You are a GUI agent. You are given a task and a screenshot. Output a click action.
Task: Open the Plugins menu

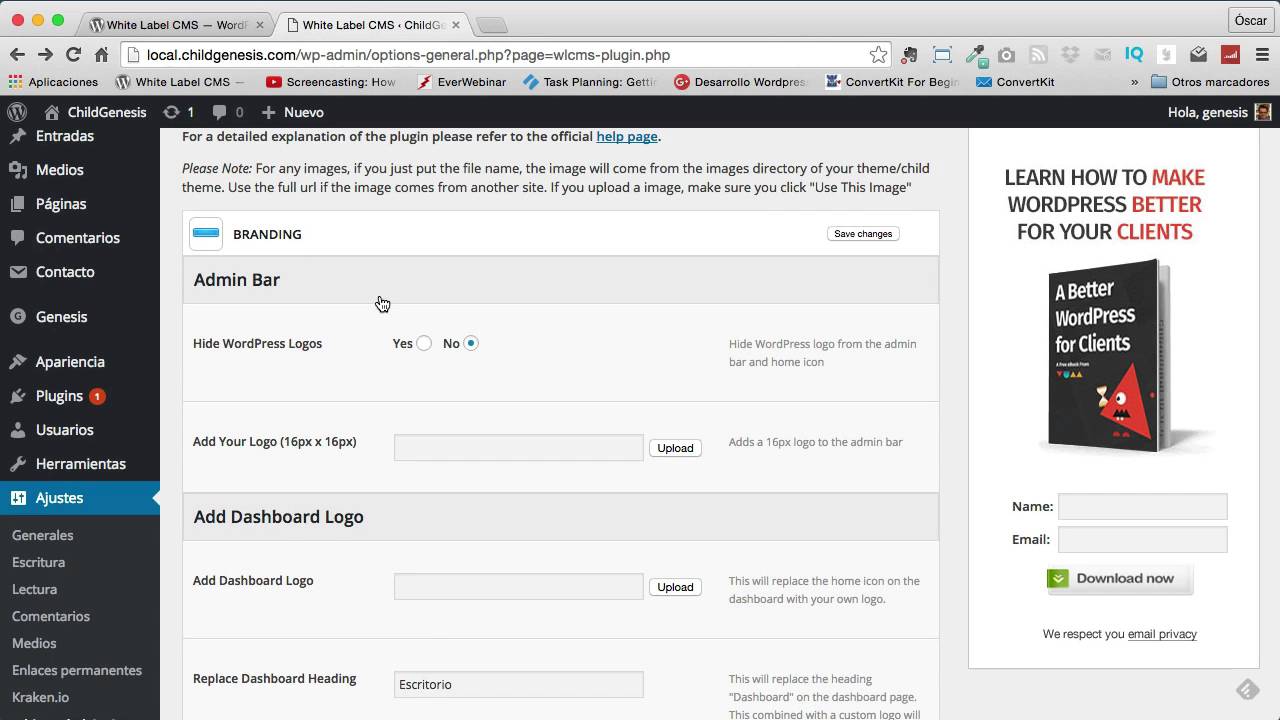click(x=80, y=396)
